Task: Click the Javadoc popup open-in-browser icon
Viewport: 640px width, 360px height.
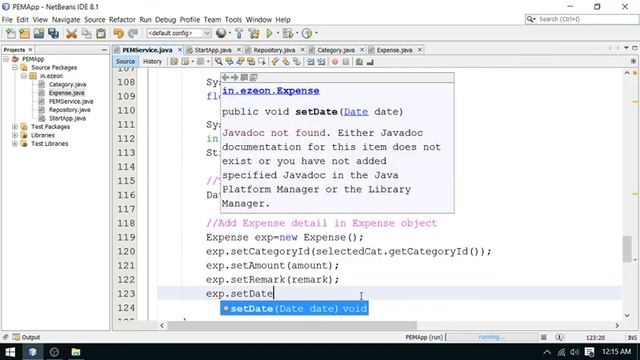Action: point(244,77)
